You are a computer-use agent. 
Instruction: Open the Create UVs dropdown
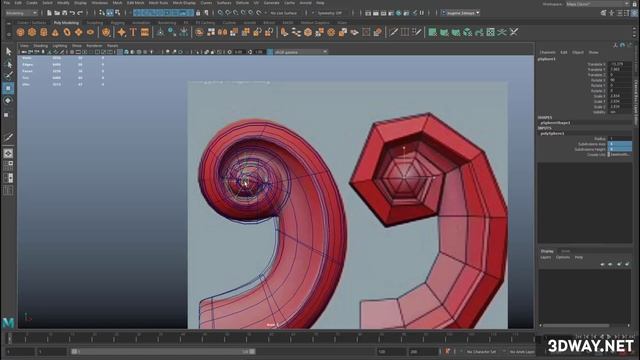click(620, 155)
